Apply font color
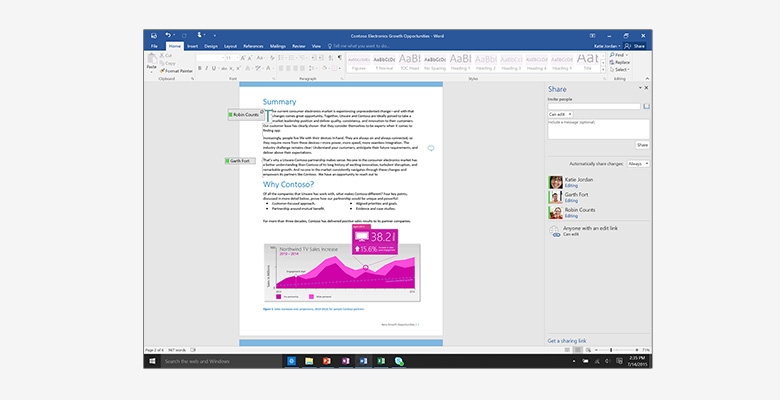Screen dimensions: 780x400 click(x=268, y=68)
